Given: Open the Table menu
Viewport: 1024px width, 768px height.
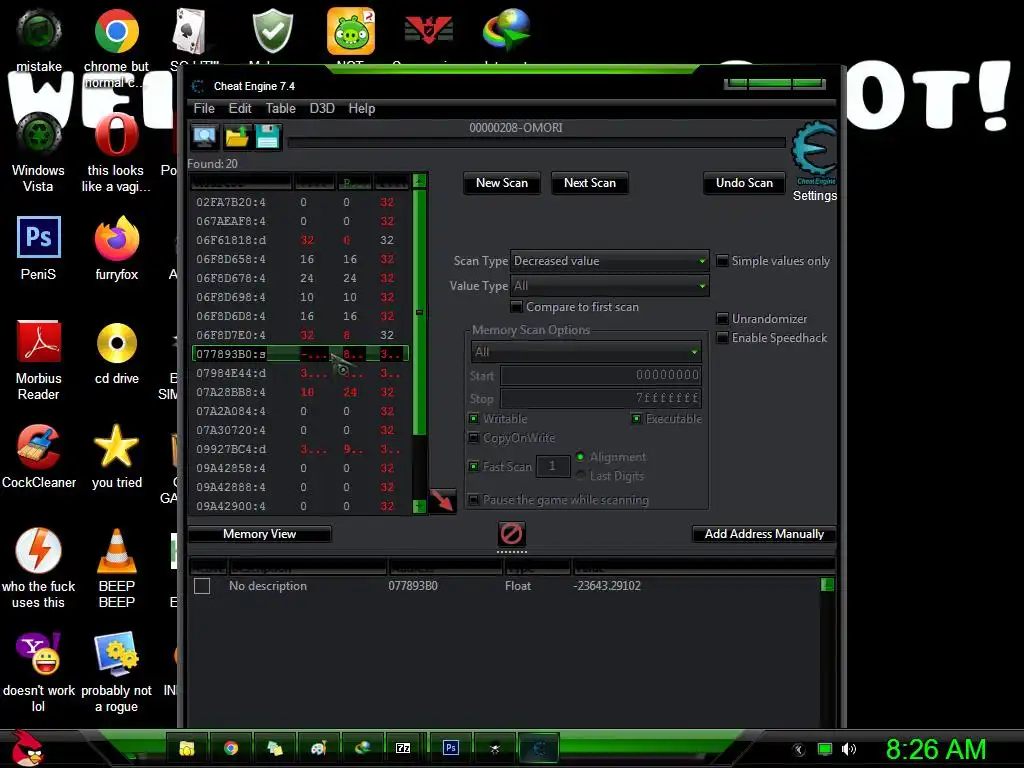Looking at the screenshot, I should 280,108.
